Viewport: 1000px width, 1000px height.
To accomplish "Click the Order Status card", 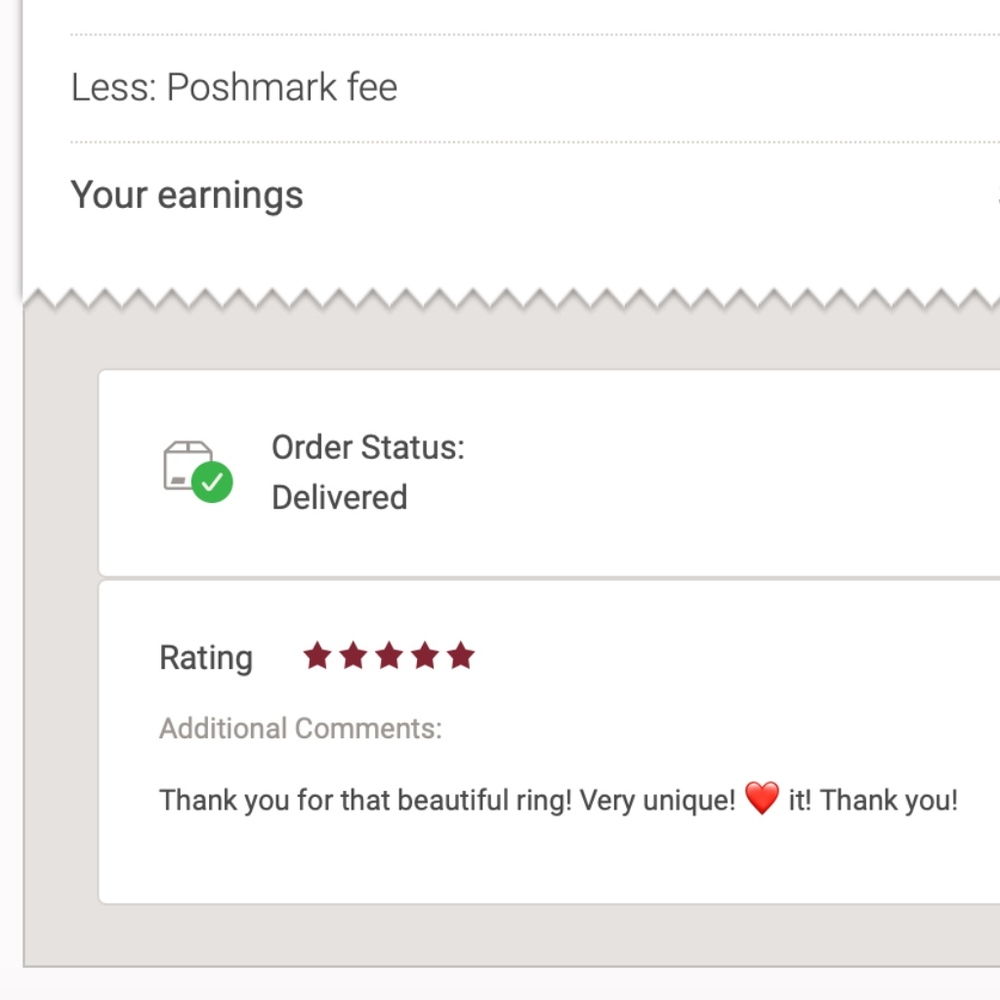I will coord(549,473).
